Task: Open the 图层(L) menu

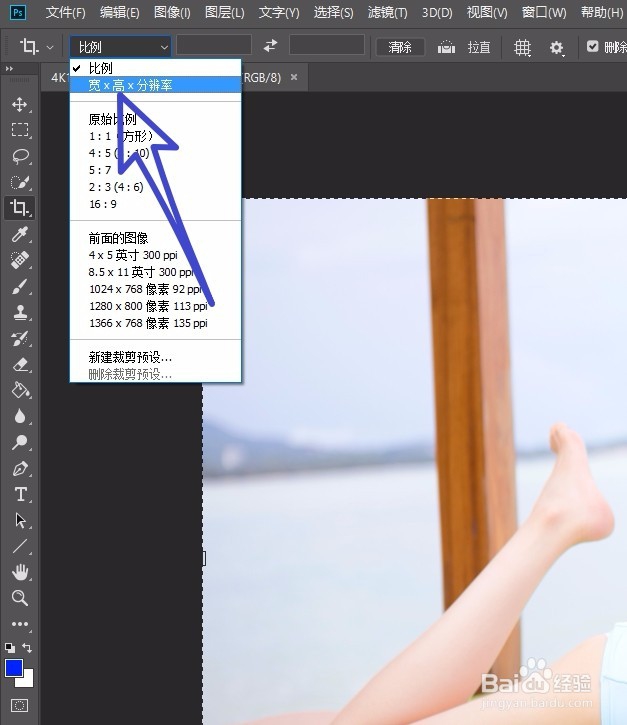Action: (x=225, y=12)
